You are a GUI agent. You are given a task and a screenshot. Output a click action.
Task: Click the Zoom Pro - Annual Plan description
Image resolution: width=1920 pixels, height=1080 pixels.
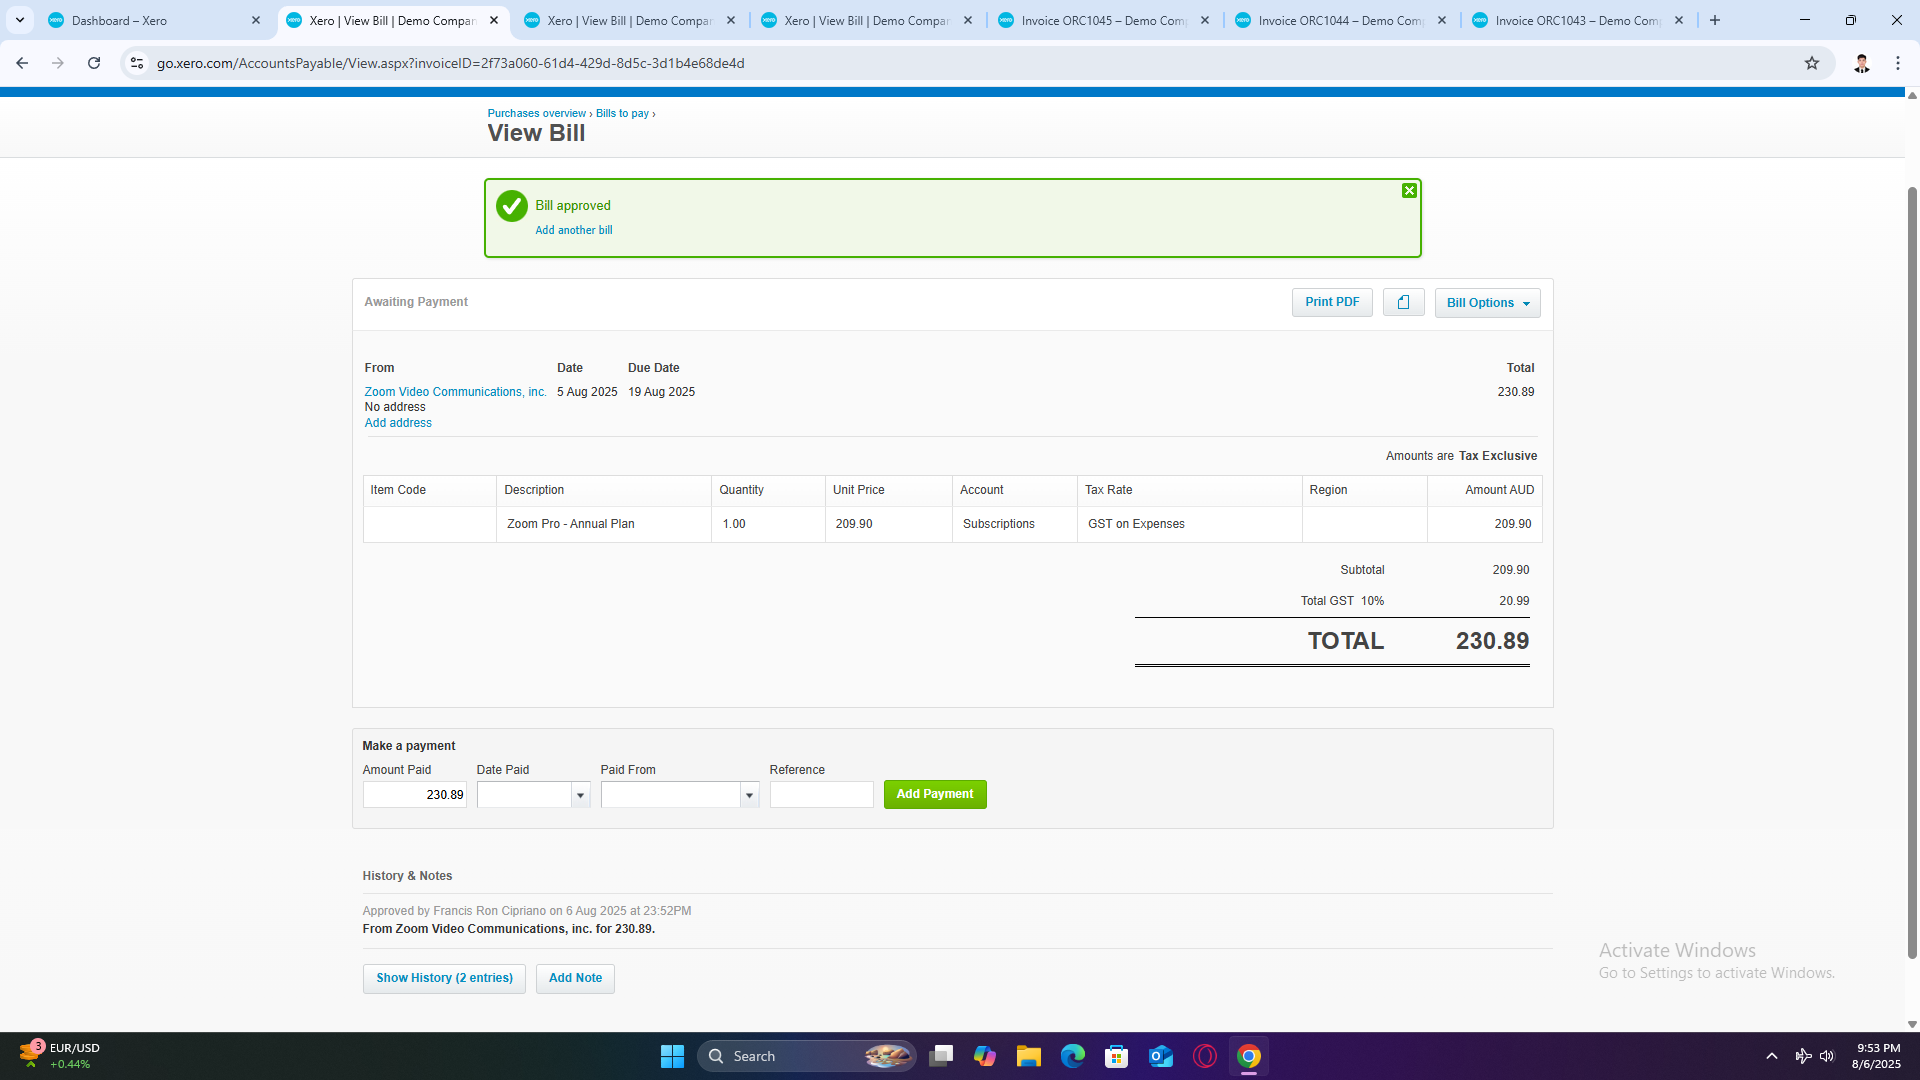pyautogui.click(x=571, y=524)
